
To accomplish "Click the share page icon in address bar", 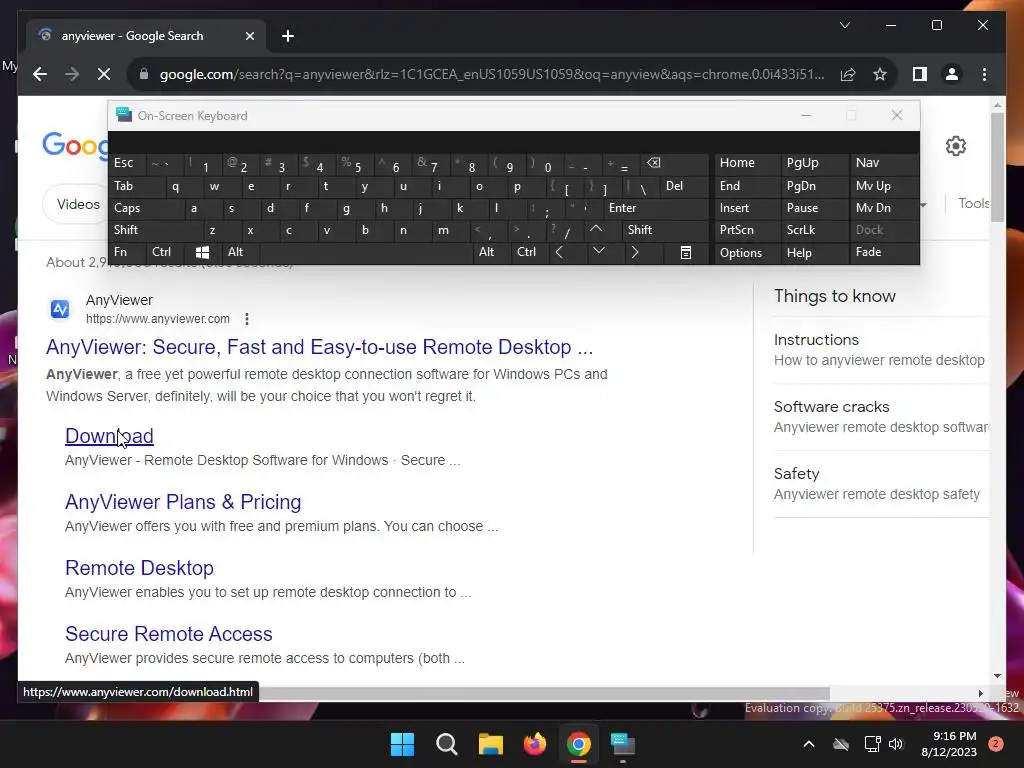I will pyautogui.click(x=848, y=74).
